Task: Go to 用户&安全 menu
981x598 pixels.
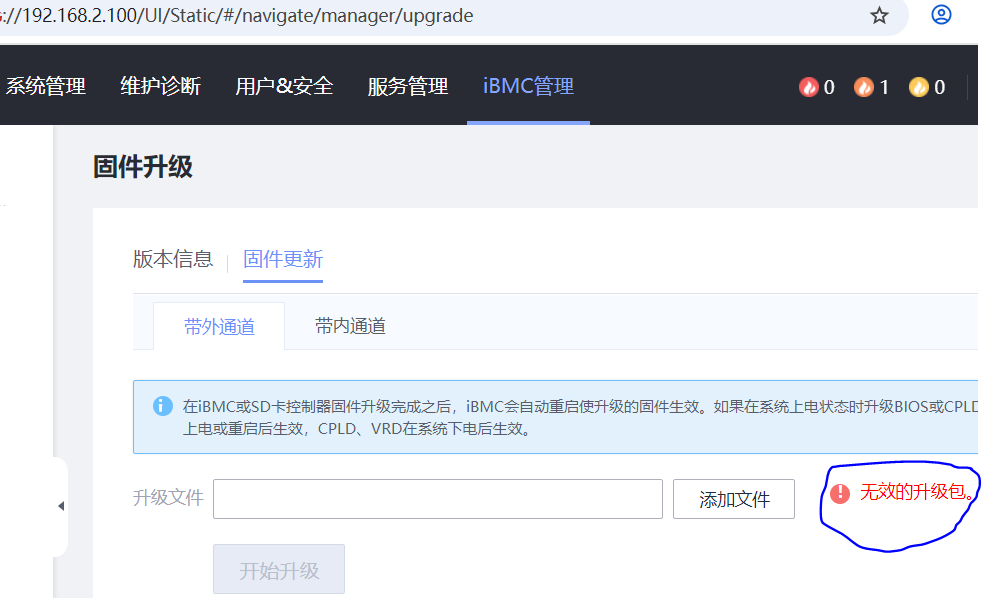Action: (x=284, y=87)
